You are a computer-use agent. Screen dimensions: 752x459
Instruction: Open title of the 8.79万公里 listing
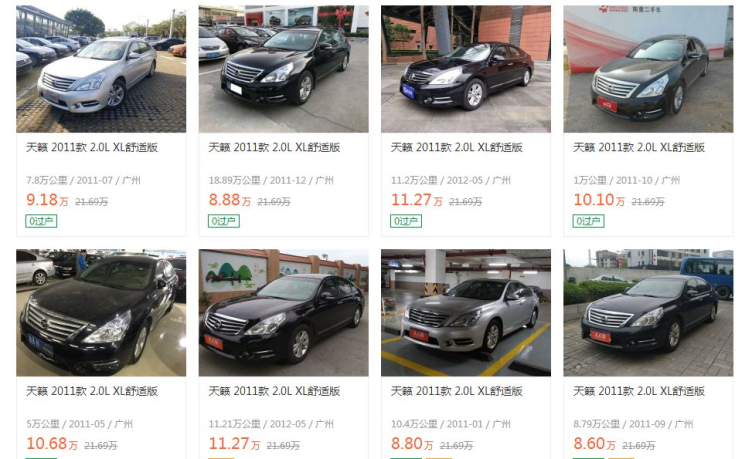coord(639,391)
